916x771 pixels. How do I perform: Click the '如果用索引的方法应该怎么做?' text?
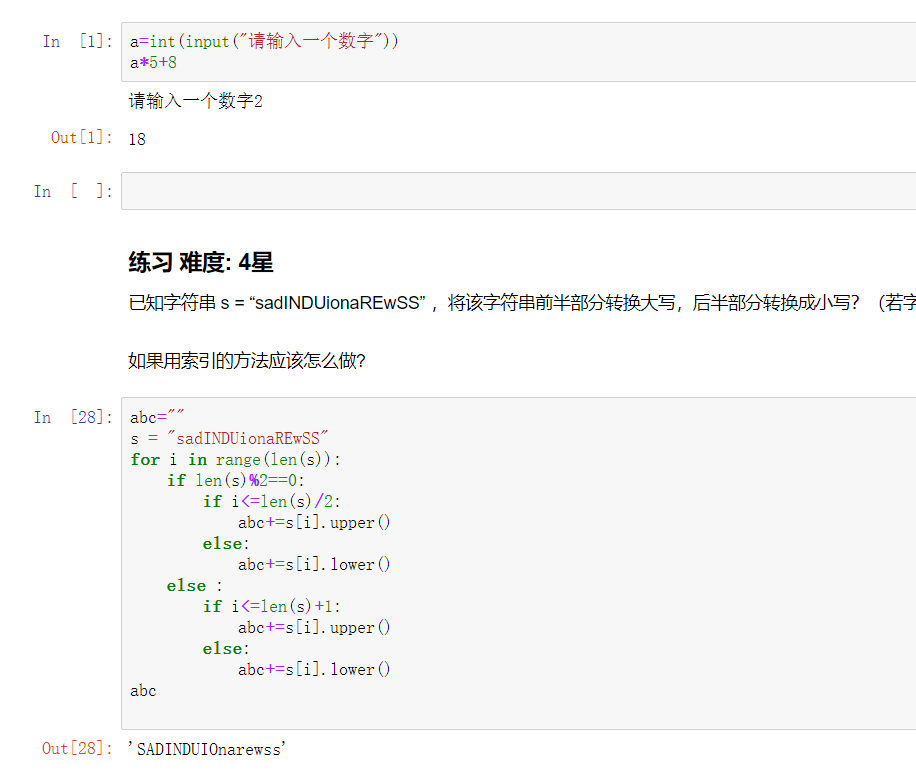coord(247,361)
